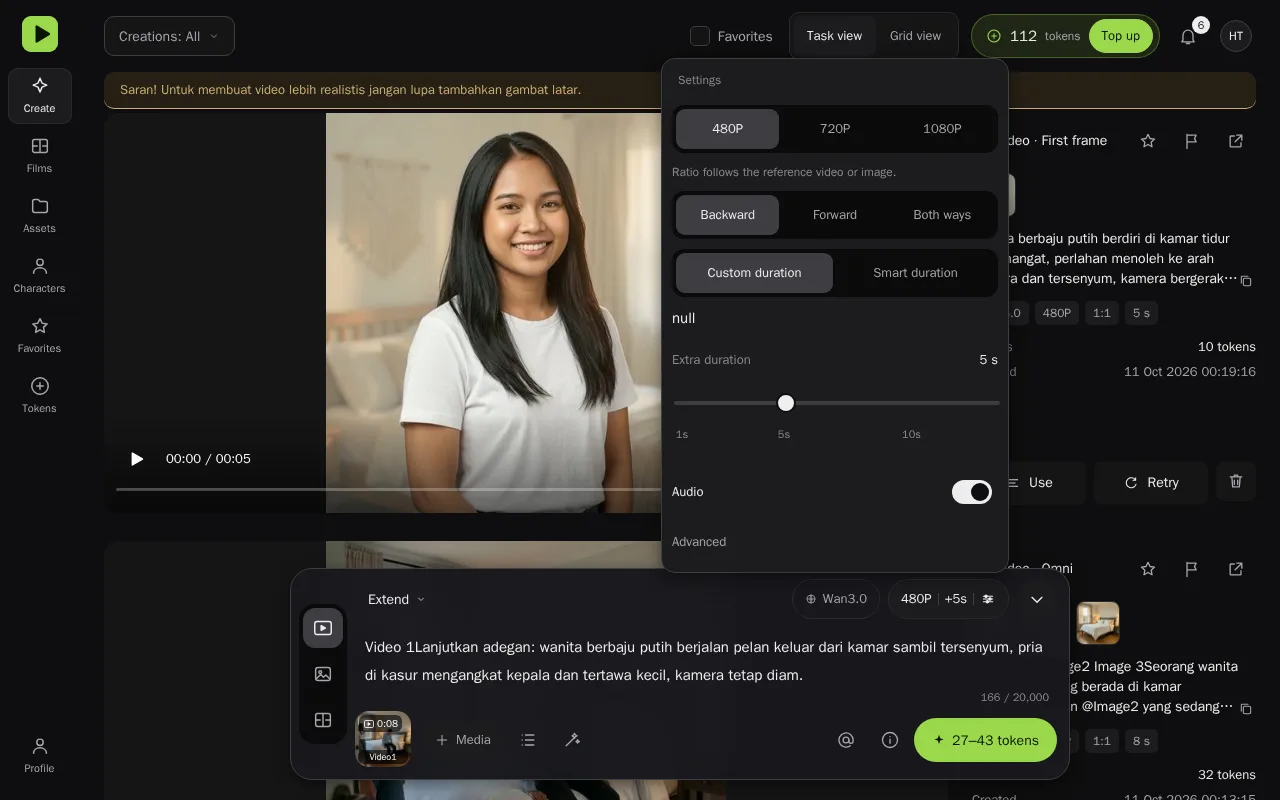Select the grid layout mode icon in composer

pyautogui.click(x=323, y=720)
